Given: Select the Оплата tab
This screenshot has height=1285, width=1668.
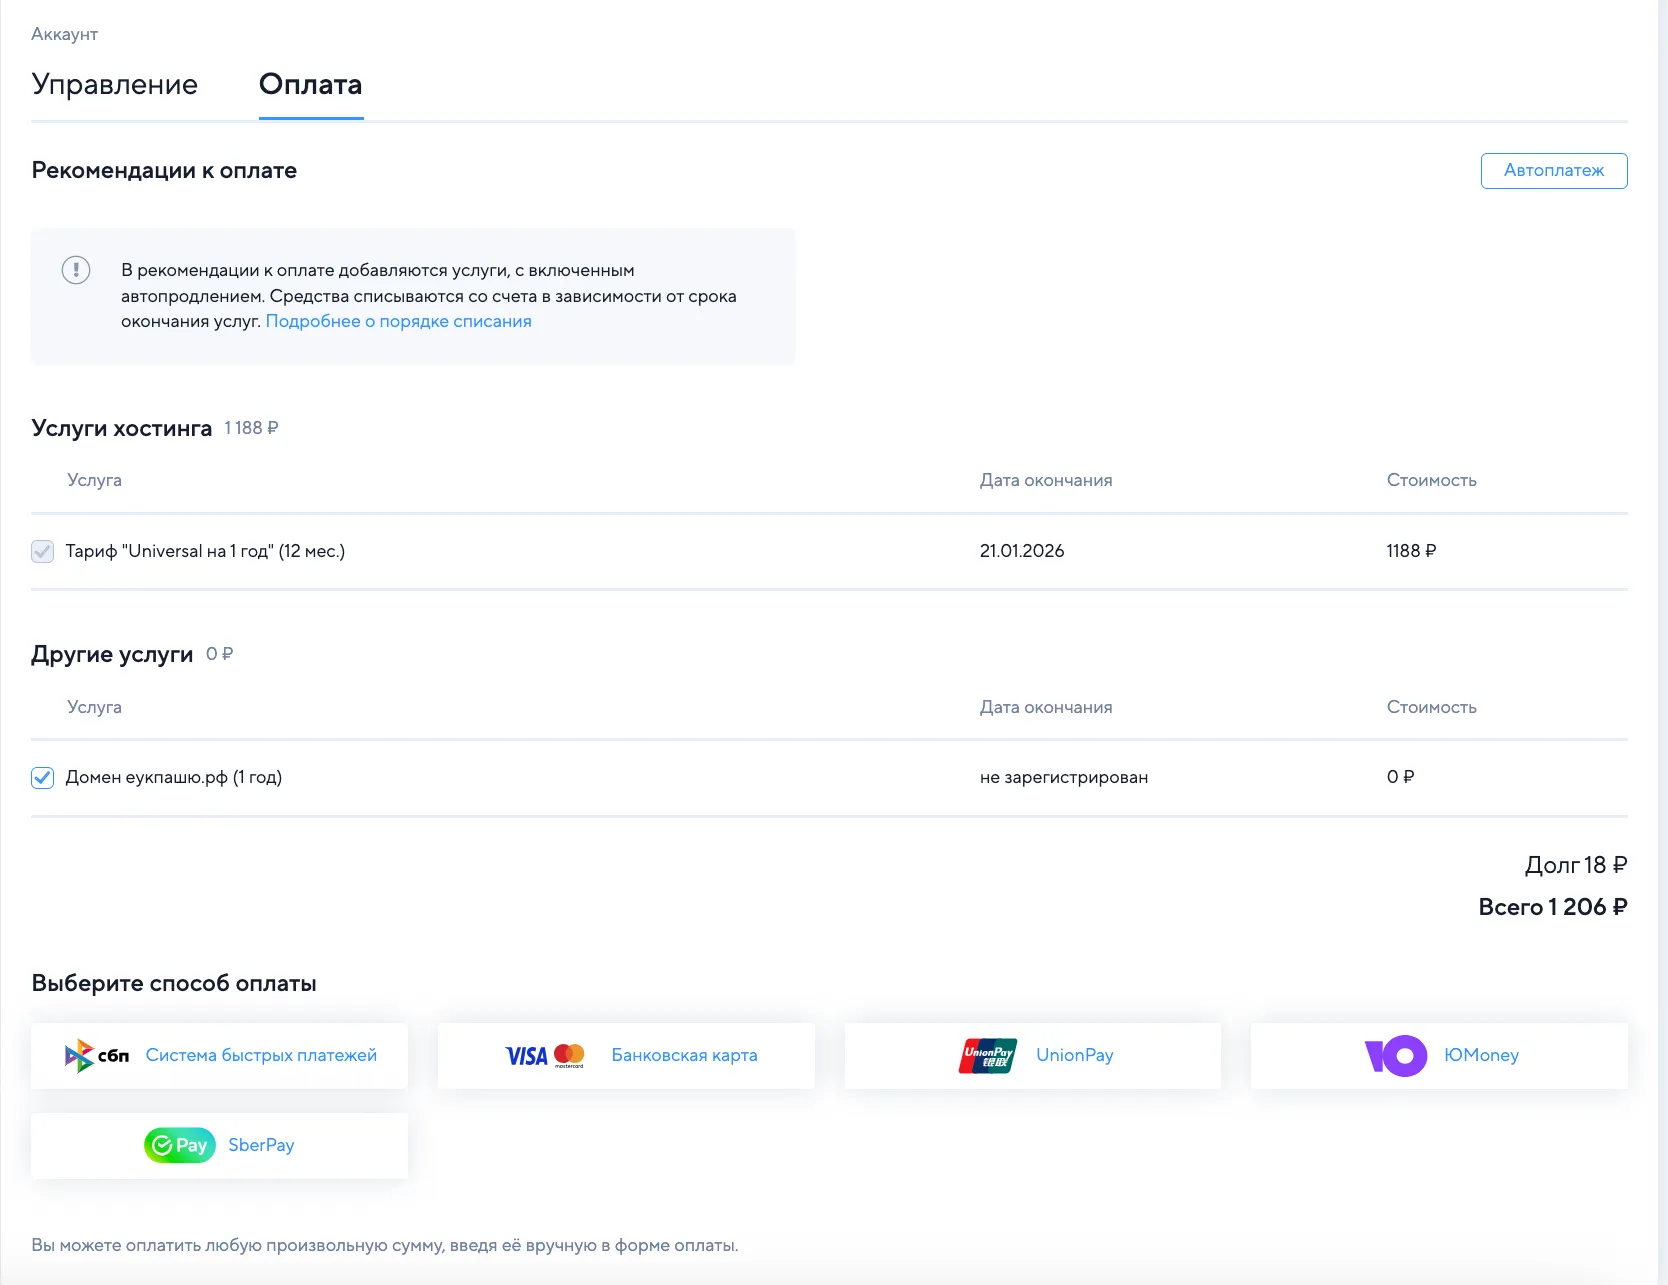Looking at the screenshot, I should click(x=310, y=85).
